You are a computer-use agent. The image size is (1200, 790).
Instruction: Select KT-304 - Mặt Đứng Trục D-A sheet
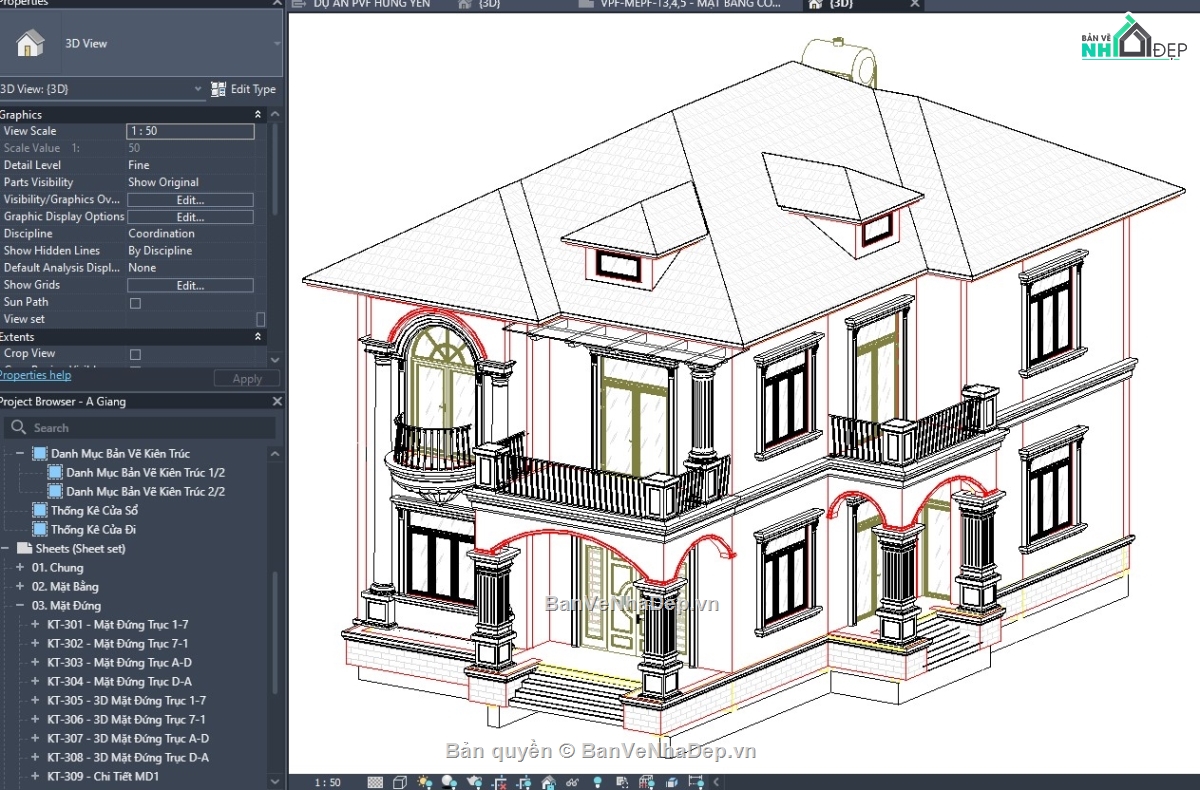pos(119,681)
